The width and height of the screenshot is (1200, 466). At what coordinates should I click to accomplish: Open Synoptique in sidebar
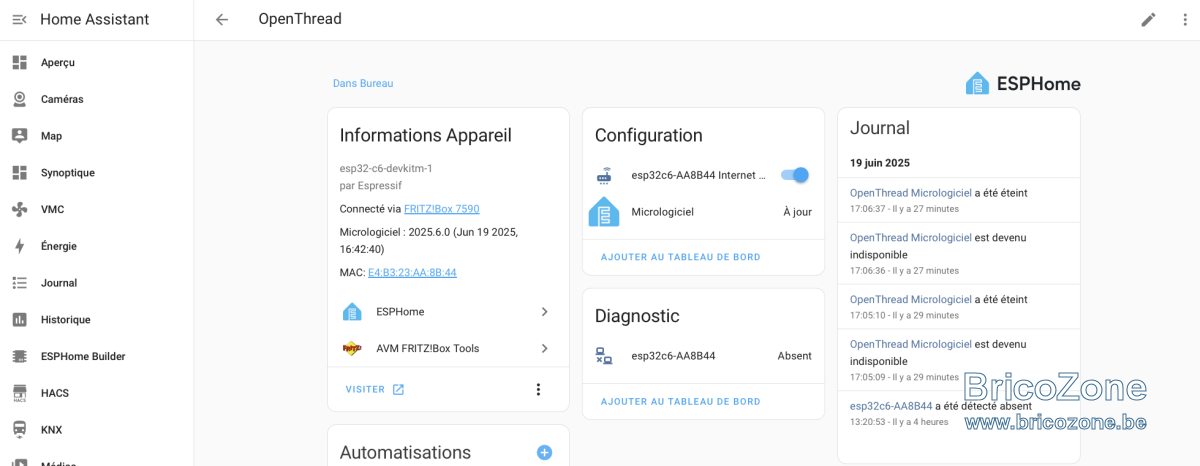point(97,172)
